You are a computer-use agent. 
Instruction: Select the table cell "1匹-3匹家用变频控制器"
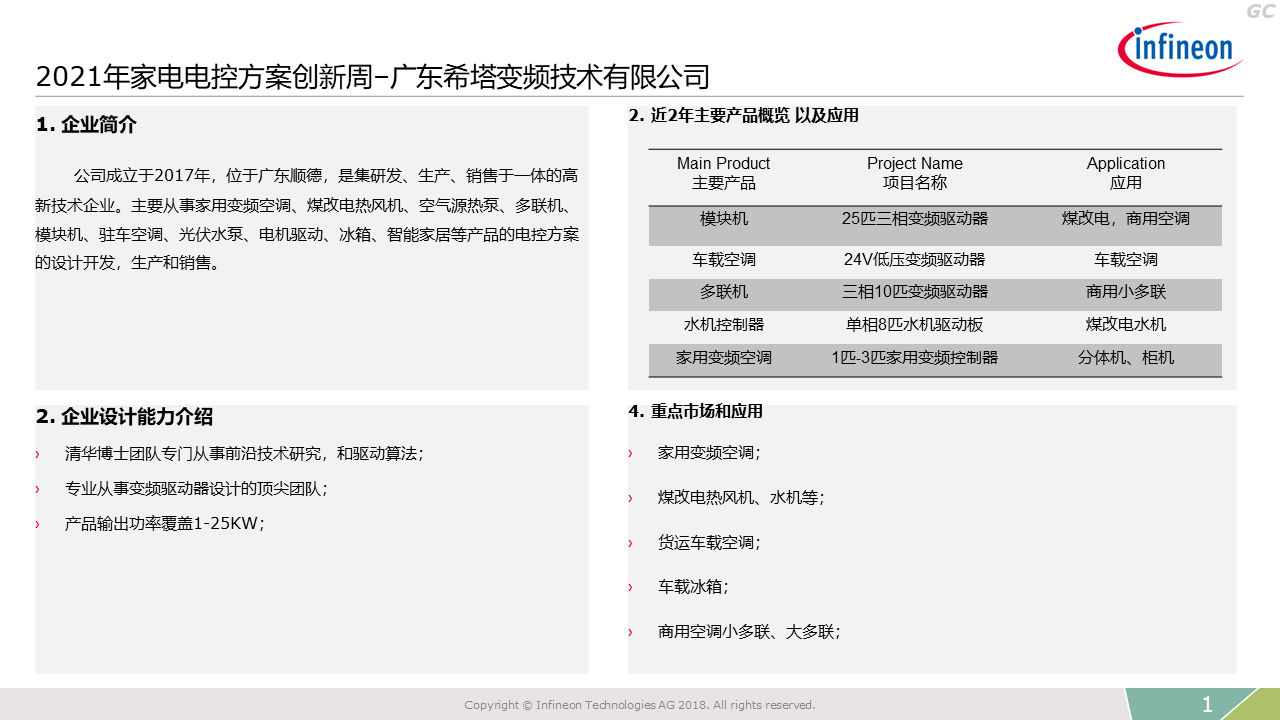[x=915, y=357]
